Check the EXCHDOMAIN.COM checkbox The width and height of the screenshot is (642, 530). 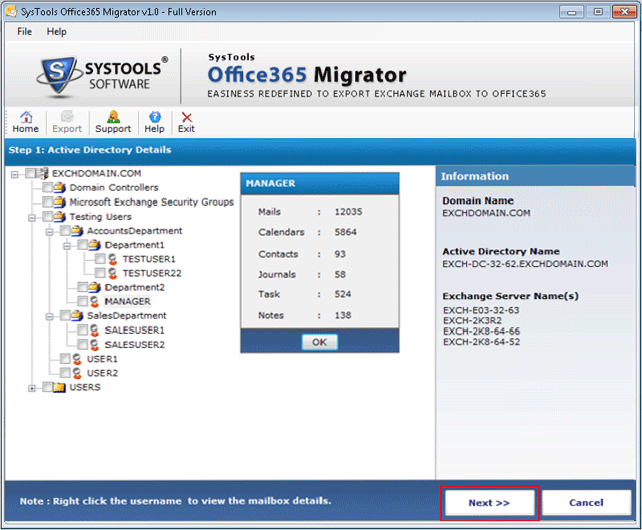click(x=30, y=173)
